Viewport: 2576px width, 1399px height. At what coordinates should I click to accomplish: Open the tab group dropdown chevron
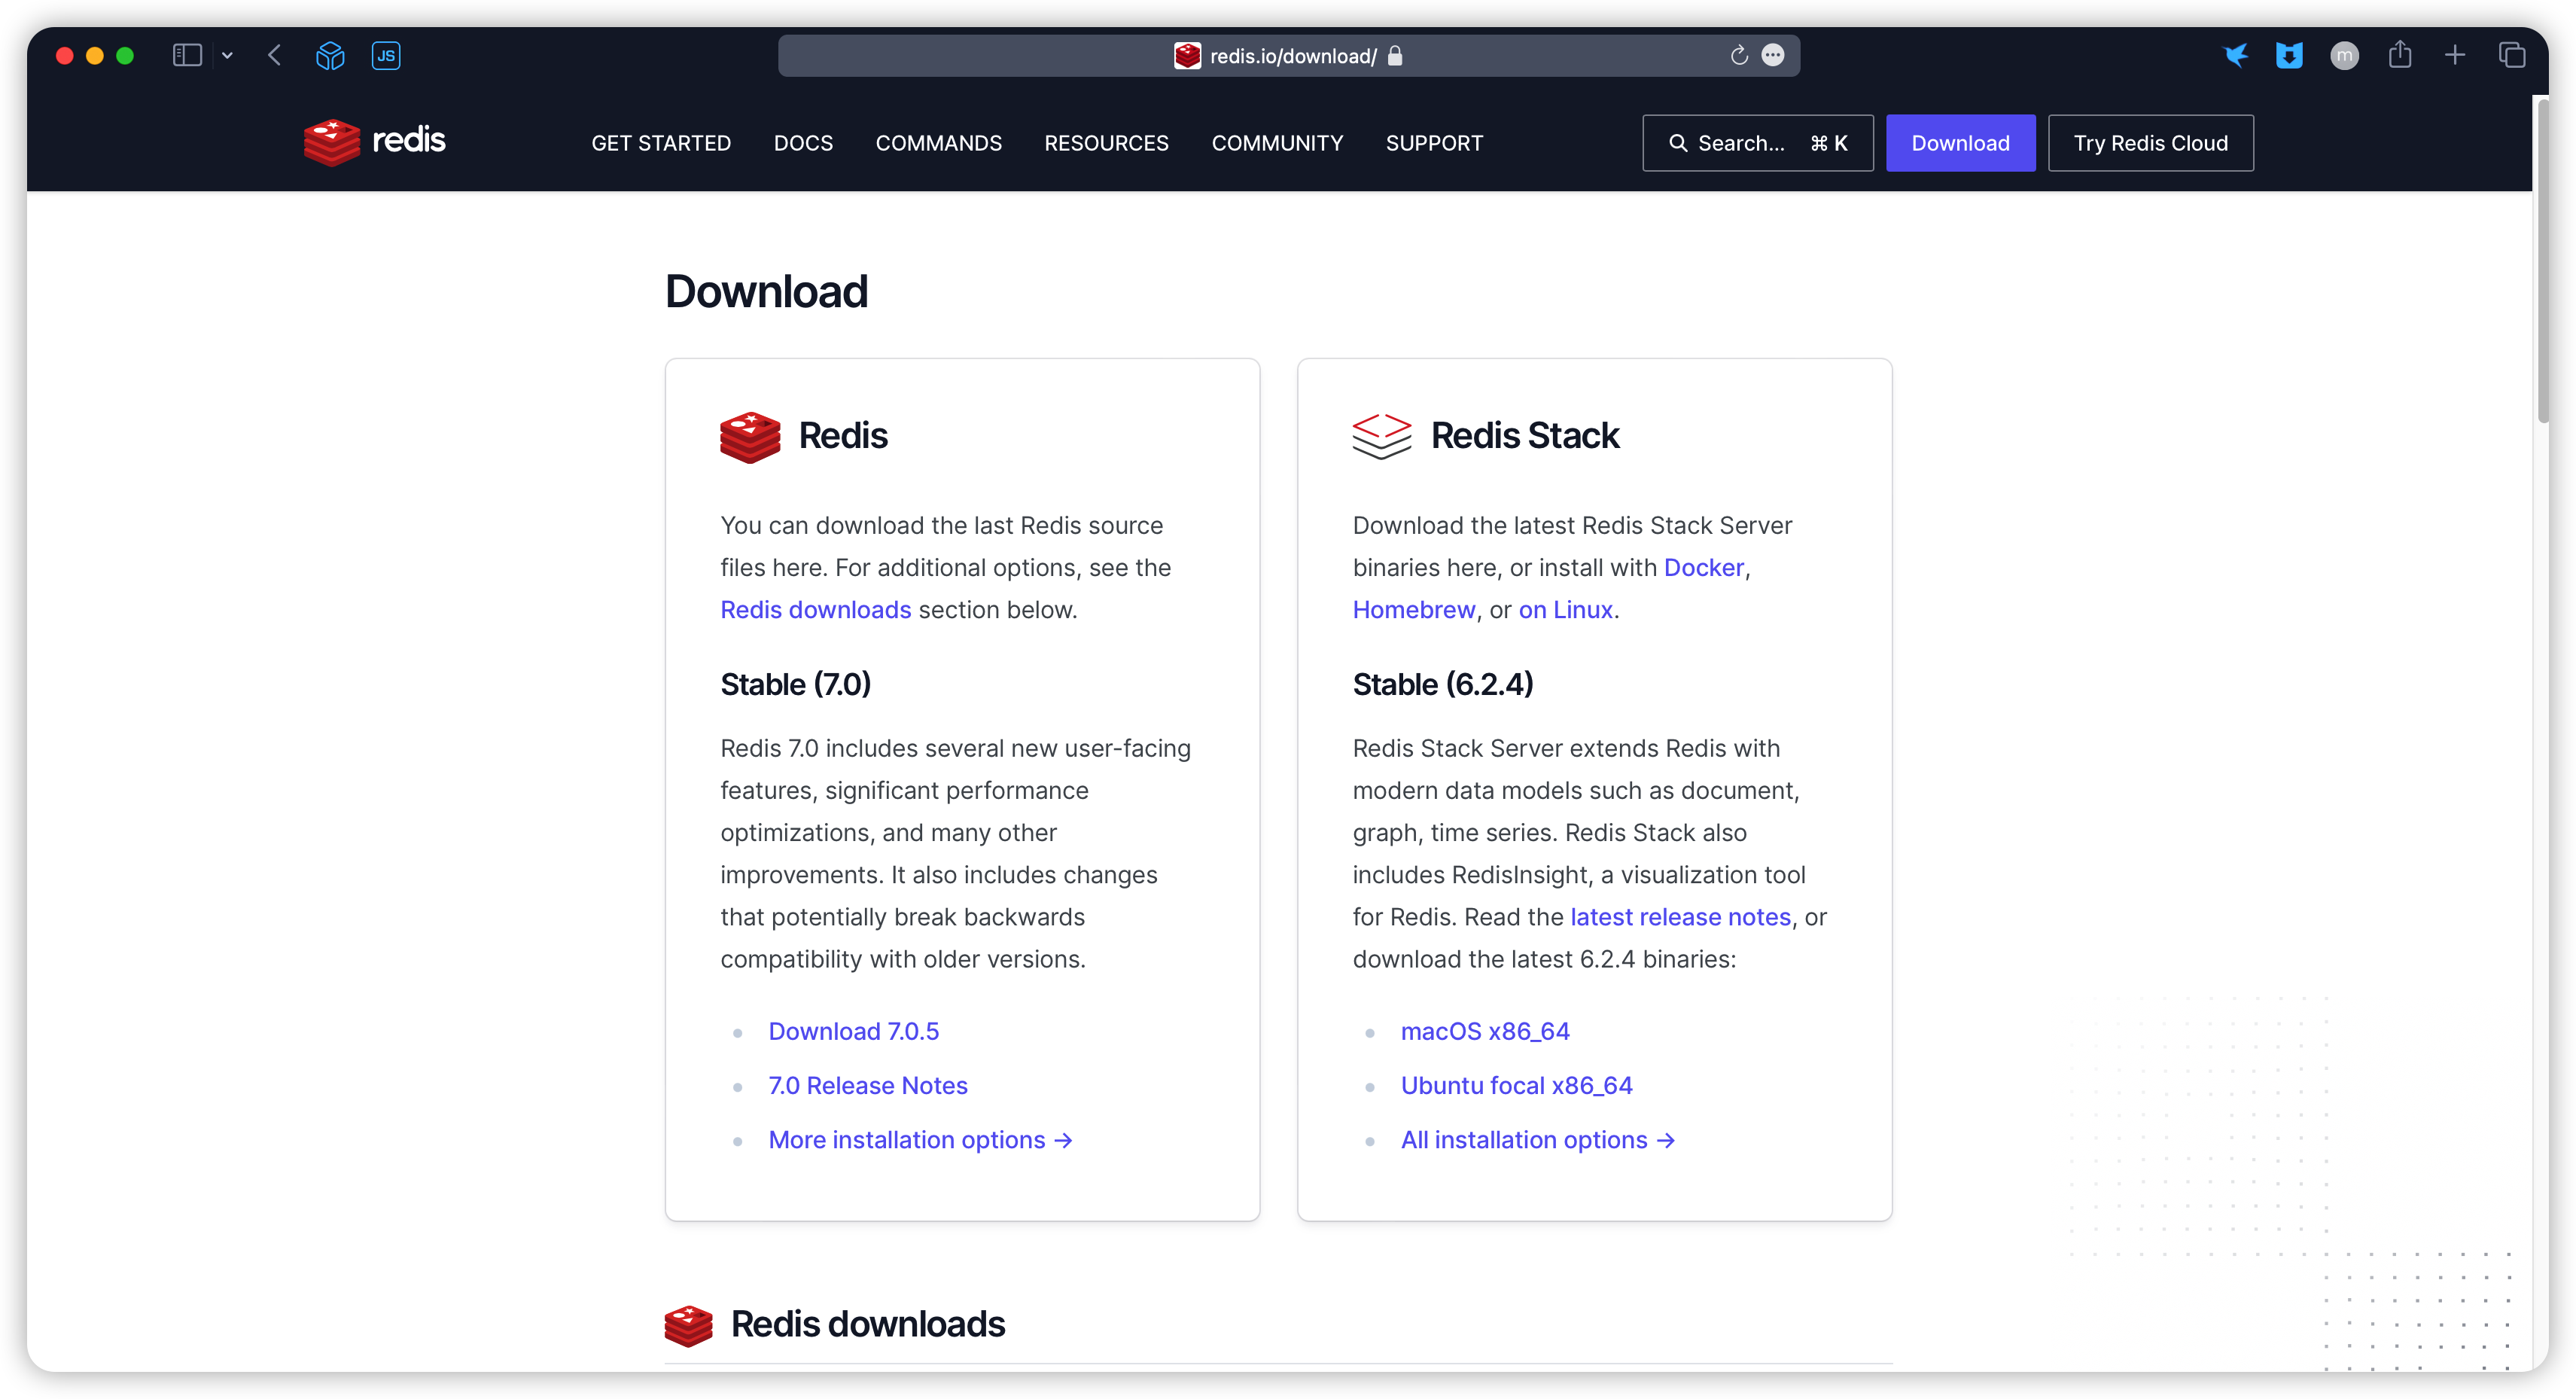227,56
